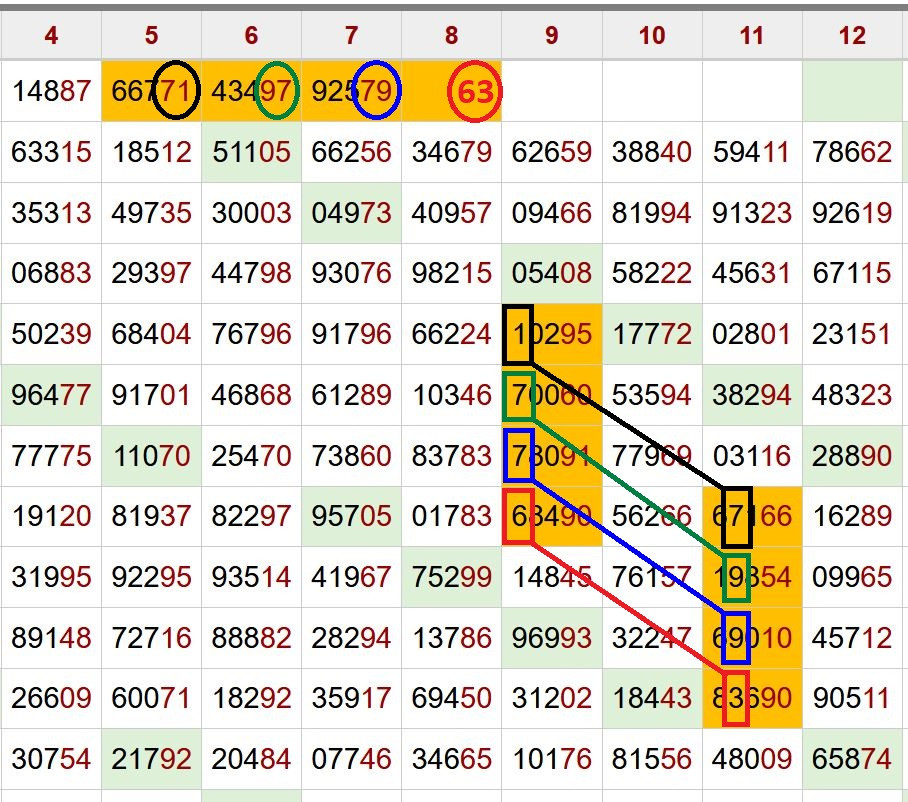The image size is (908, 802).
Task: Choose the cell reading 30003
Action: point(251,213)
